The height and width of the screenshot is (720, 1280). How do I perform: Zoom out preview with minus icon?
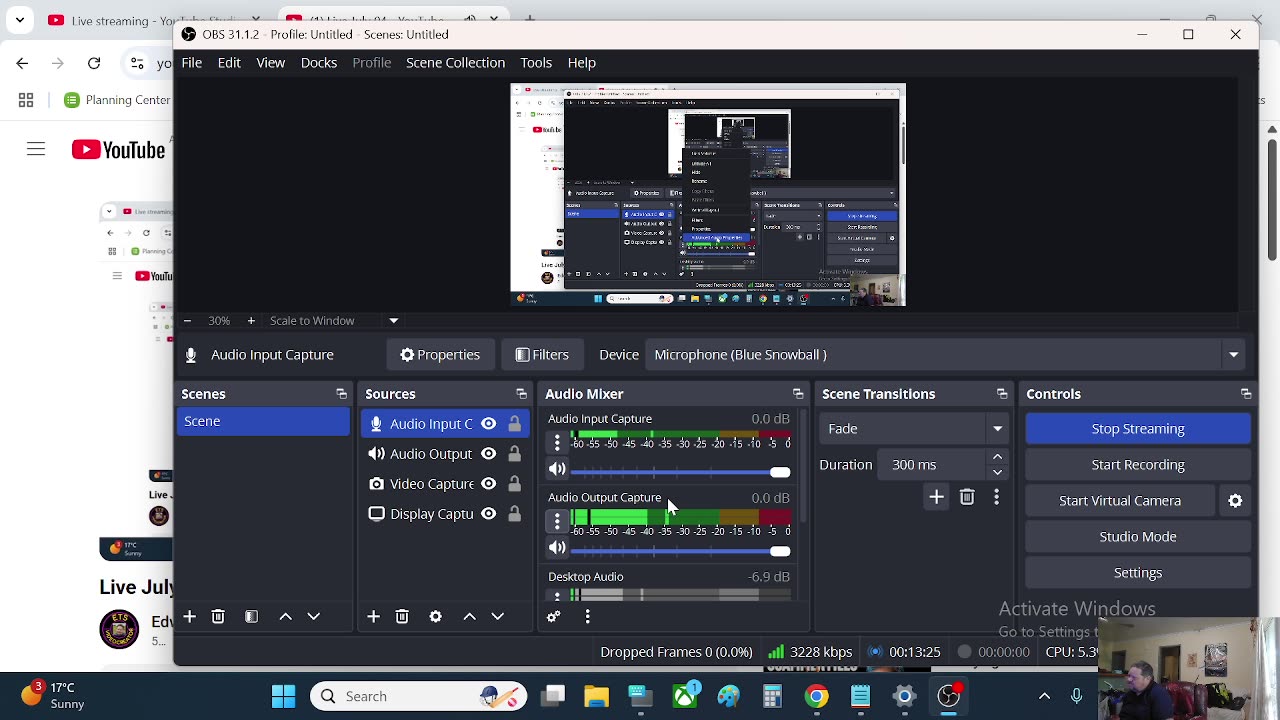point(187,321)
